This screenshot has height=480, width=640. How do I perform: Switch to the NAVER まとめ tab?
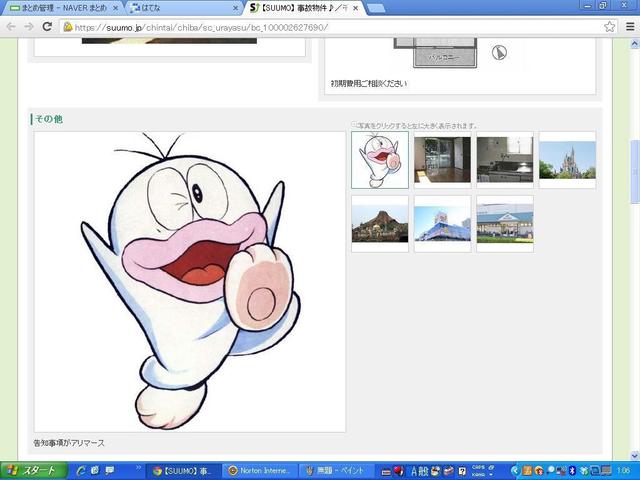(61, 8)
